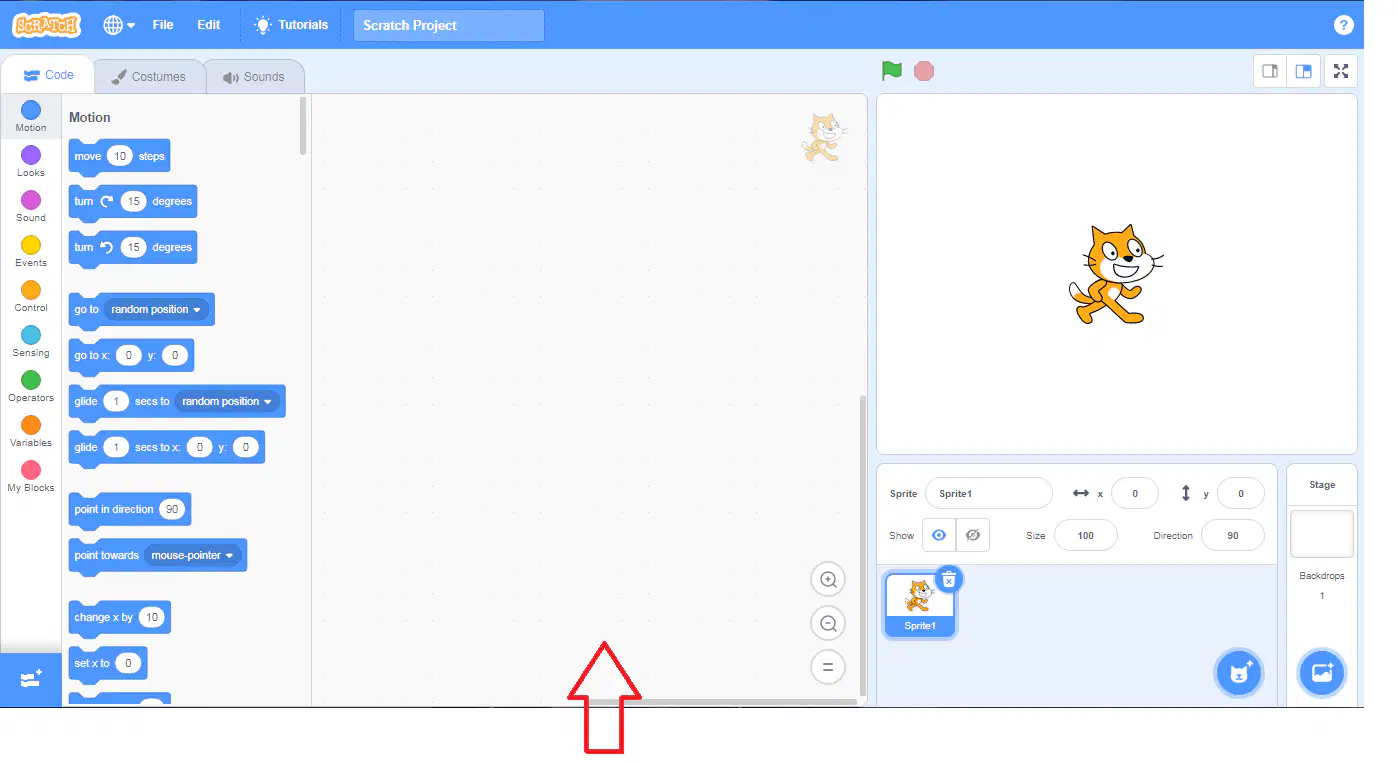Open the File menu
1398x762 pixels.
[163, 25]
